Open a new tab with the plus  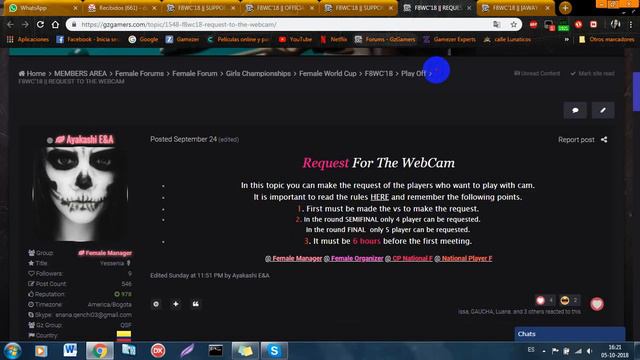[565, 8]
